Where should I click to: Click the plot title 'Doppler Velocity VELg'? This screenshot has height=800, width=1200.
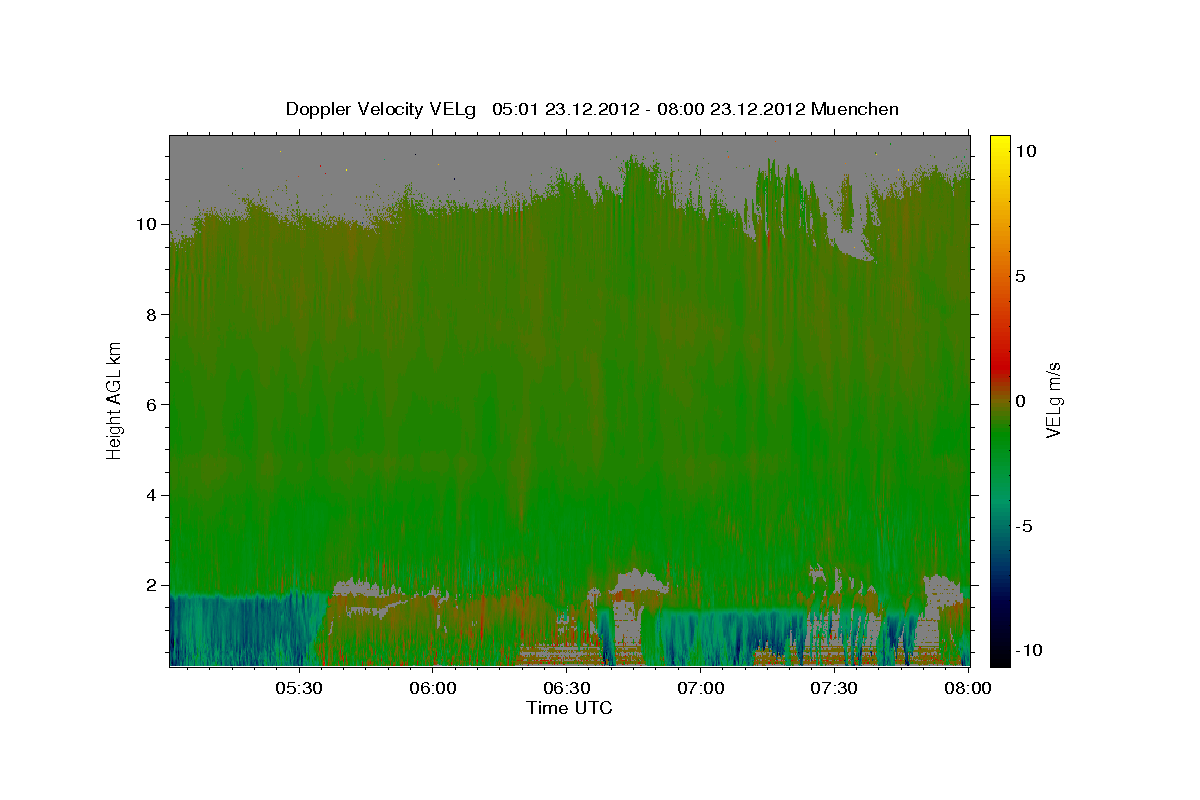tap(382, 109)
